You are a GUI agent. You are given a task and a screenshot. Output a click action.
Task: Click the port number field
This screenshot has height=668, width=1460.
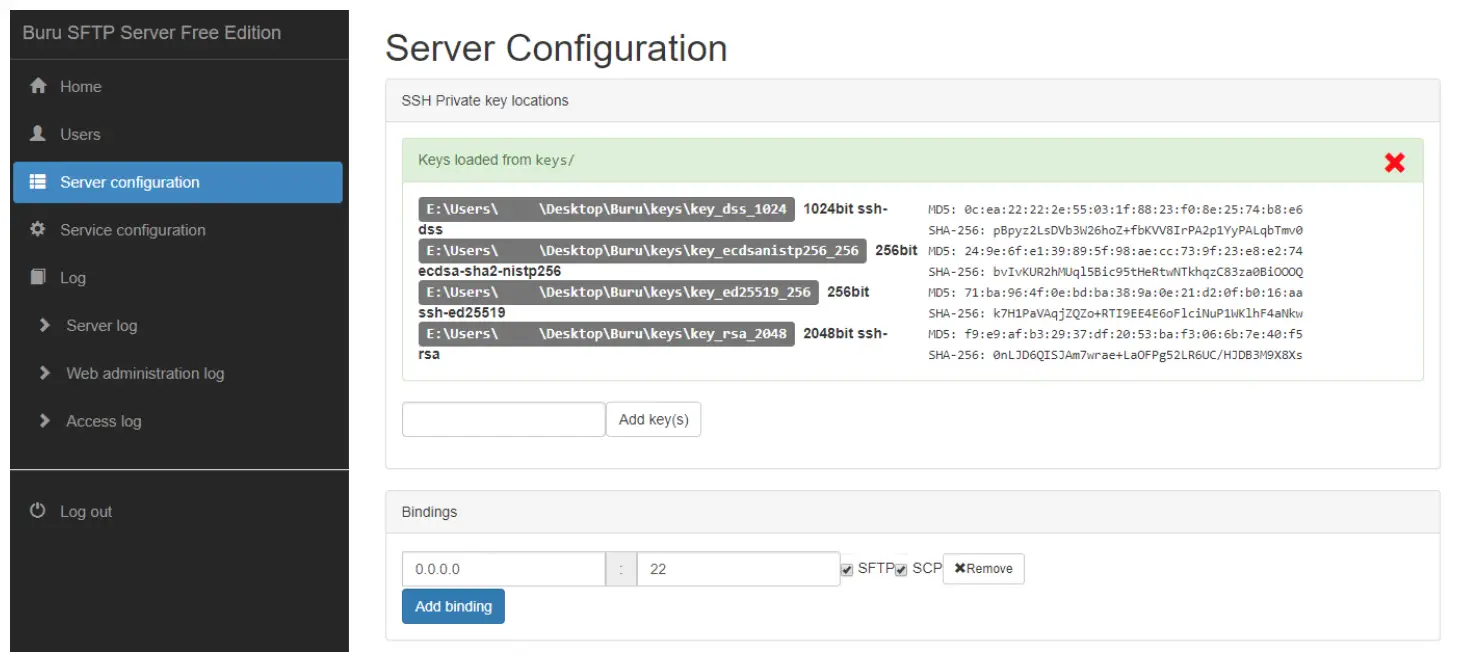(737, 569)
